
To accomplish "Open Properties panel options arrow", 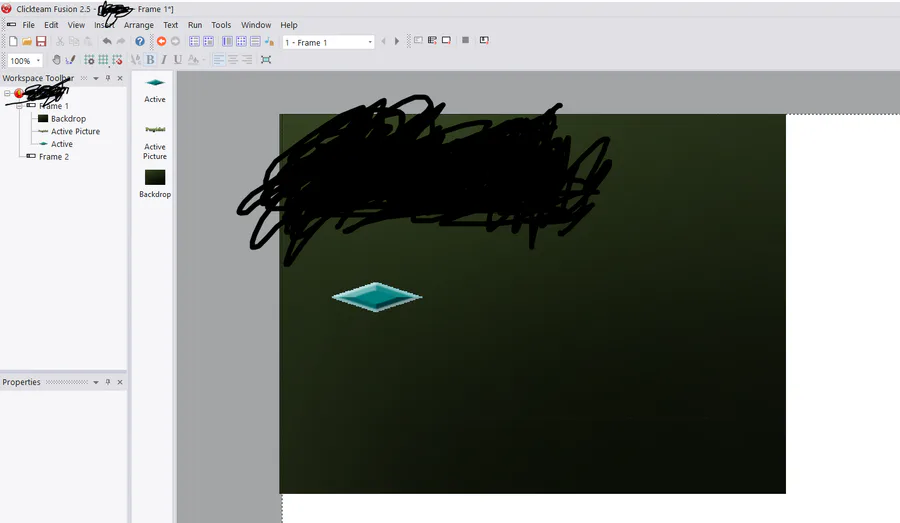I will 96,382.
